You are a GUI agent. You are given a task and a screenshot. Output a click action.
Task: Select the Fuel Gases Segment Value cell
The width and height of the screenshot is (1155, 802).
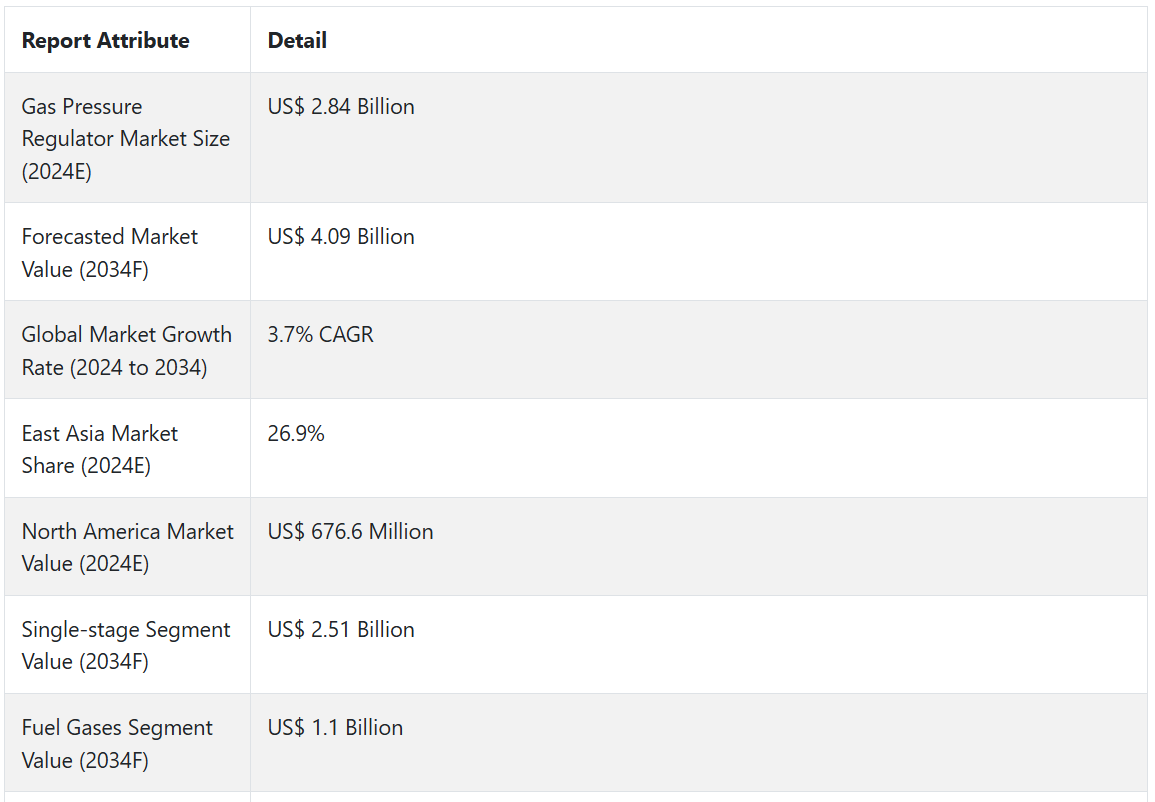point(117,743)
